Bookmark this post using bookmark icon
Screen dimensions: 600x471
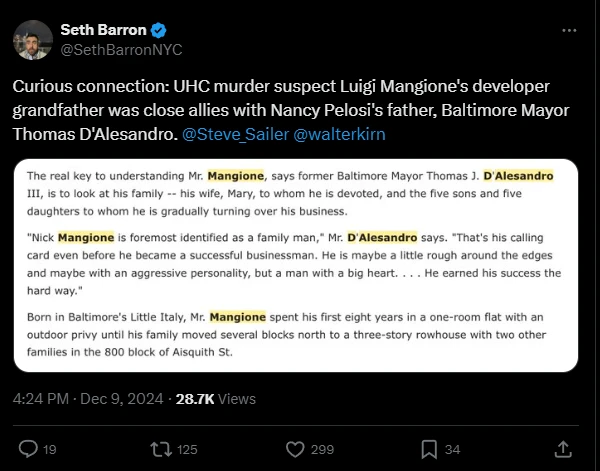(x=428, y=448)
